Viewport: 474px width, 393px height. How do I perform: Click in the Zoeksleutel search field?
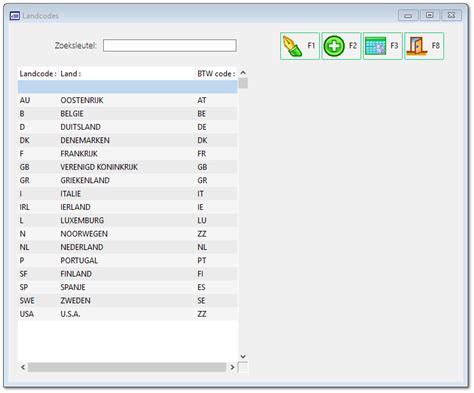coord(170,46)
